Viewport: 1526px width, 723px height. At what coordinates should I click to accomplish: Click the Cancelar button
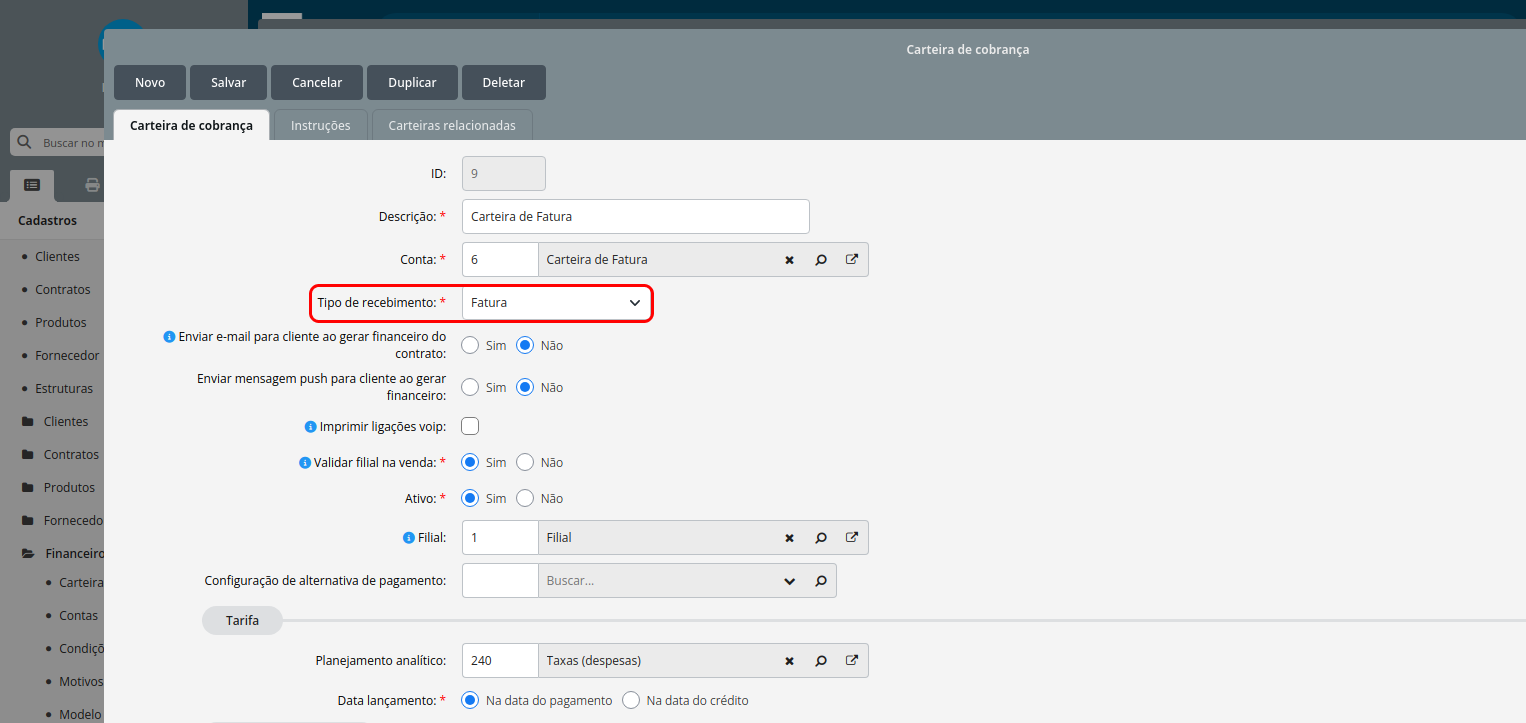click(317, 83)
